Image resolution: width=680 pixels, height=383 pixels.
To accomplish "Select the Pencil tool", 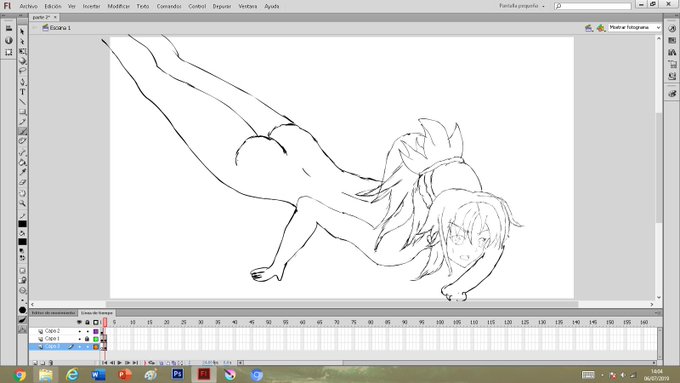I will coord(23,121).
